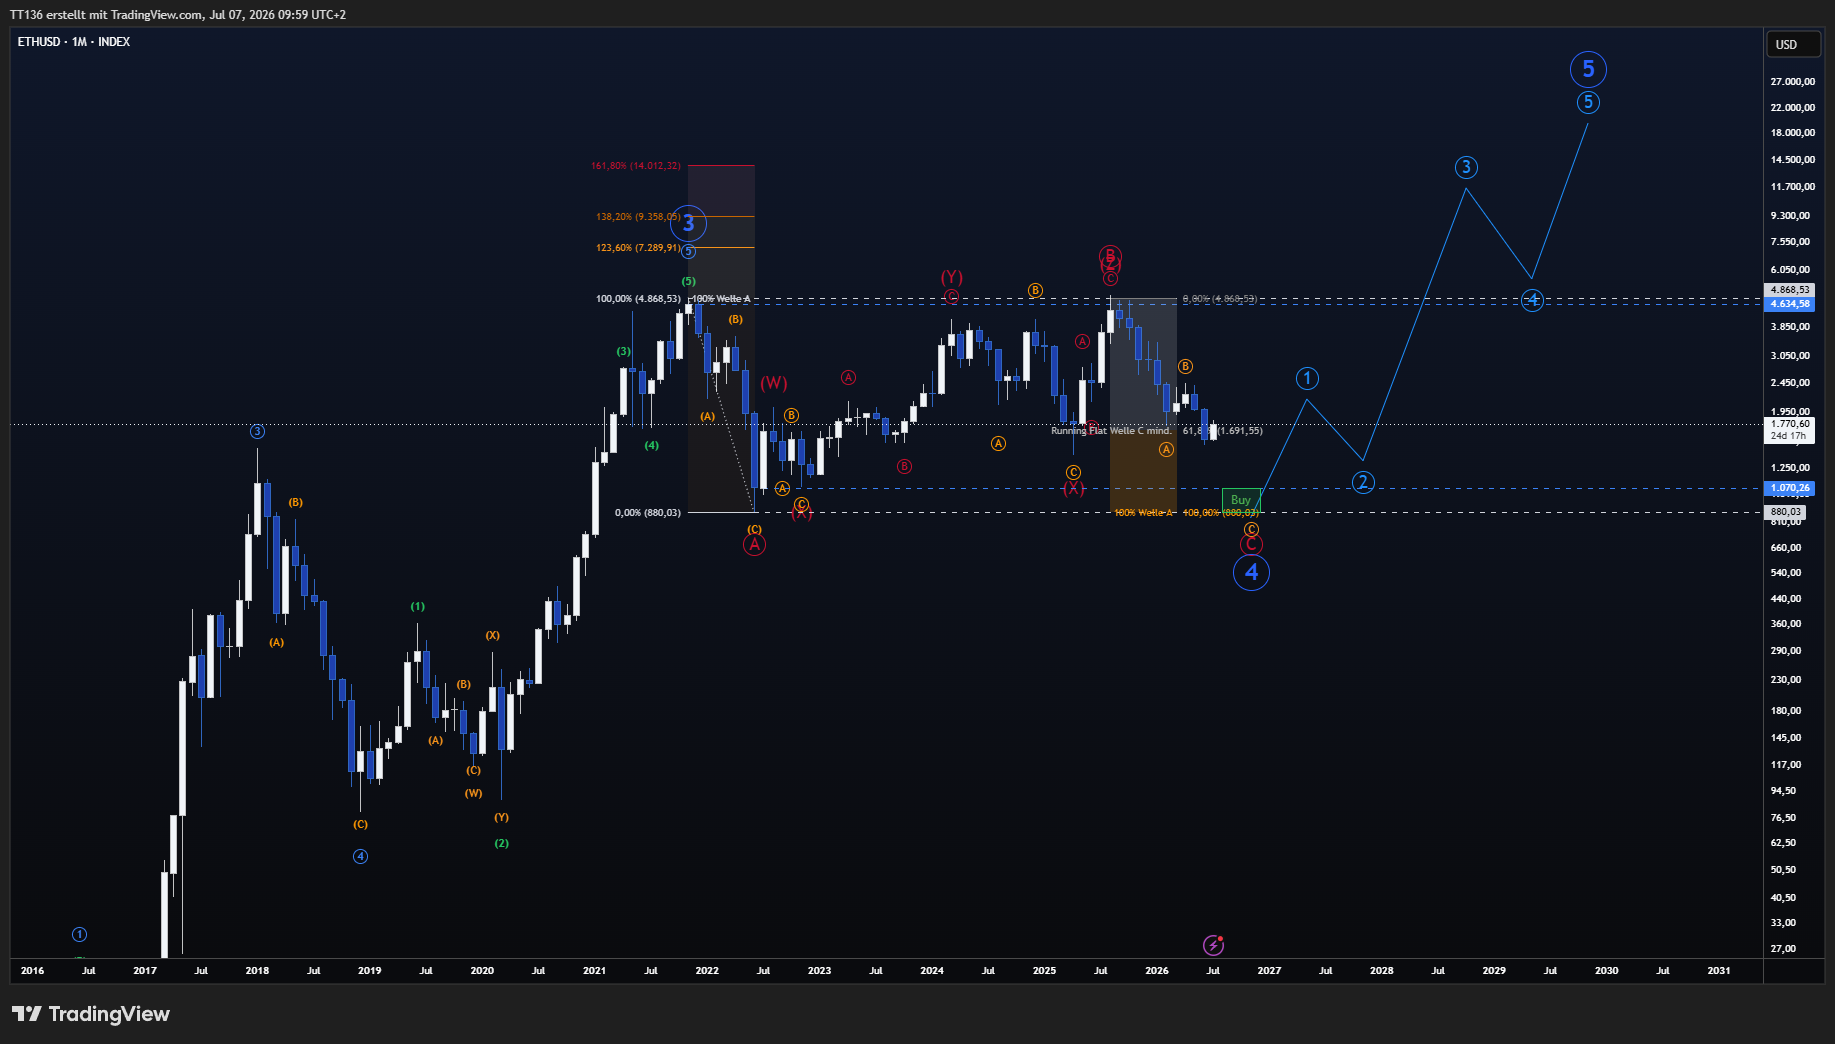Screen dimensions: 1835x1044
Task: Click the projected blue circled 1 wave marker after 2027
Action: coord(1307,378)
